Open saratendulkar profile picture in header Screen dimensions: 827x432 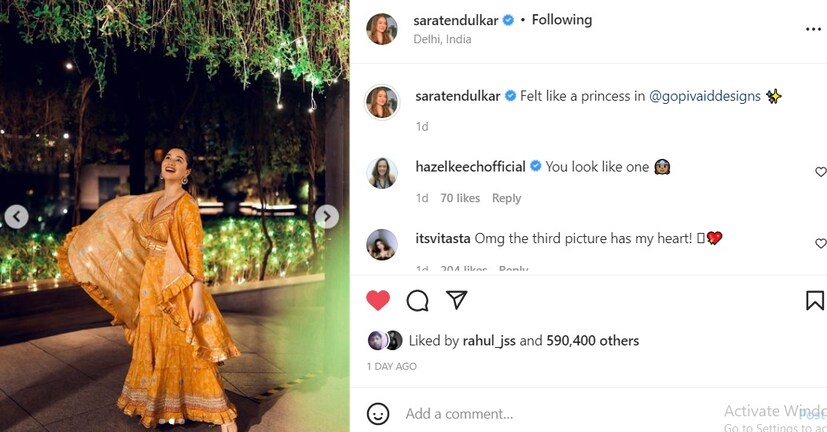(x=382, y=29)
